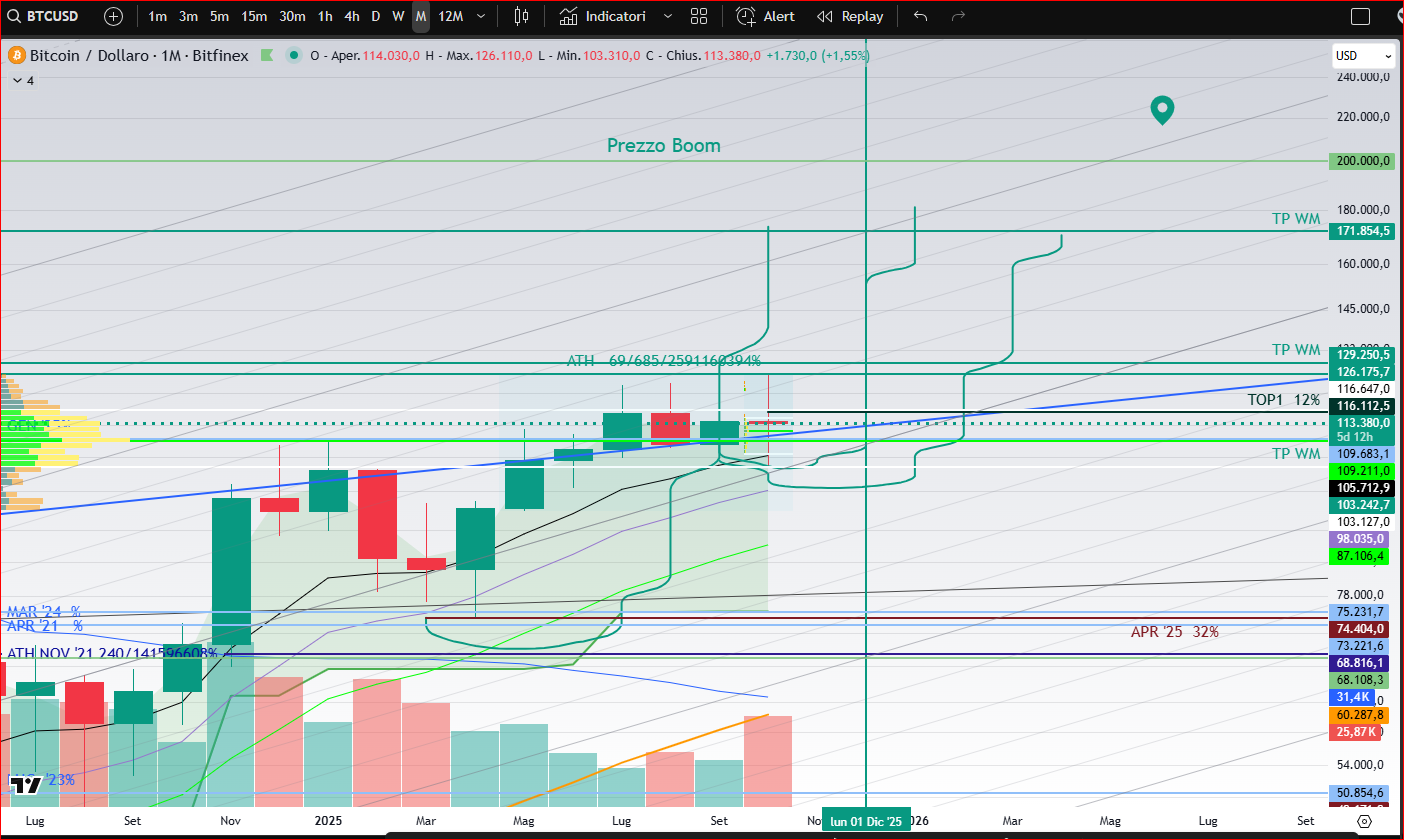Create an Alert with the clock icon
This screenshot has width=1404, height=840.
[766, 16]
